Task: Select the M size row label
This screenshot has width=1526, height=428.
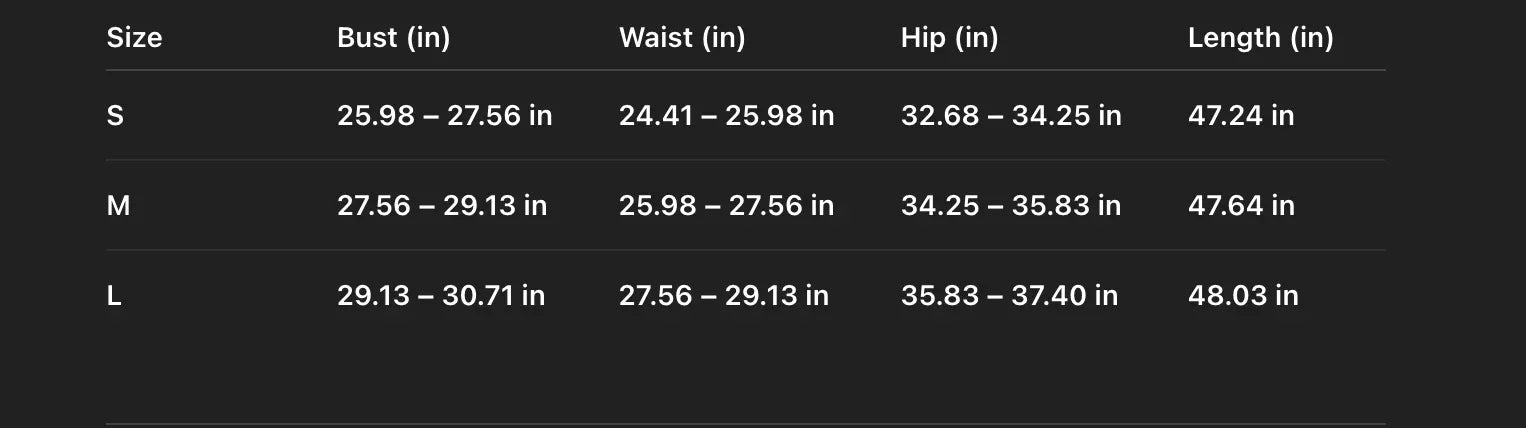Action: pos(118,206)
